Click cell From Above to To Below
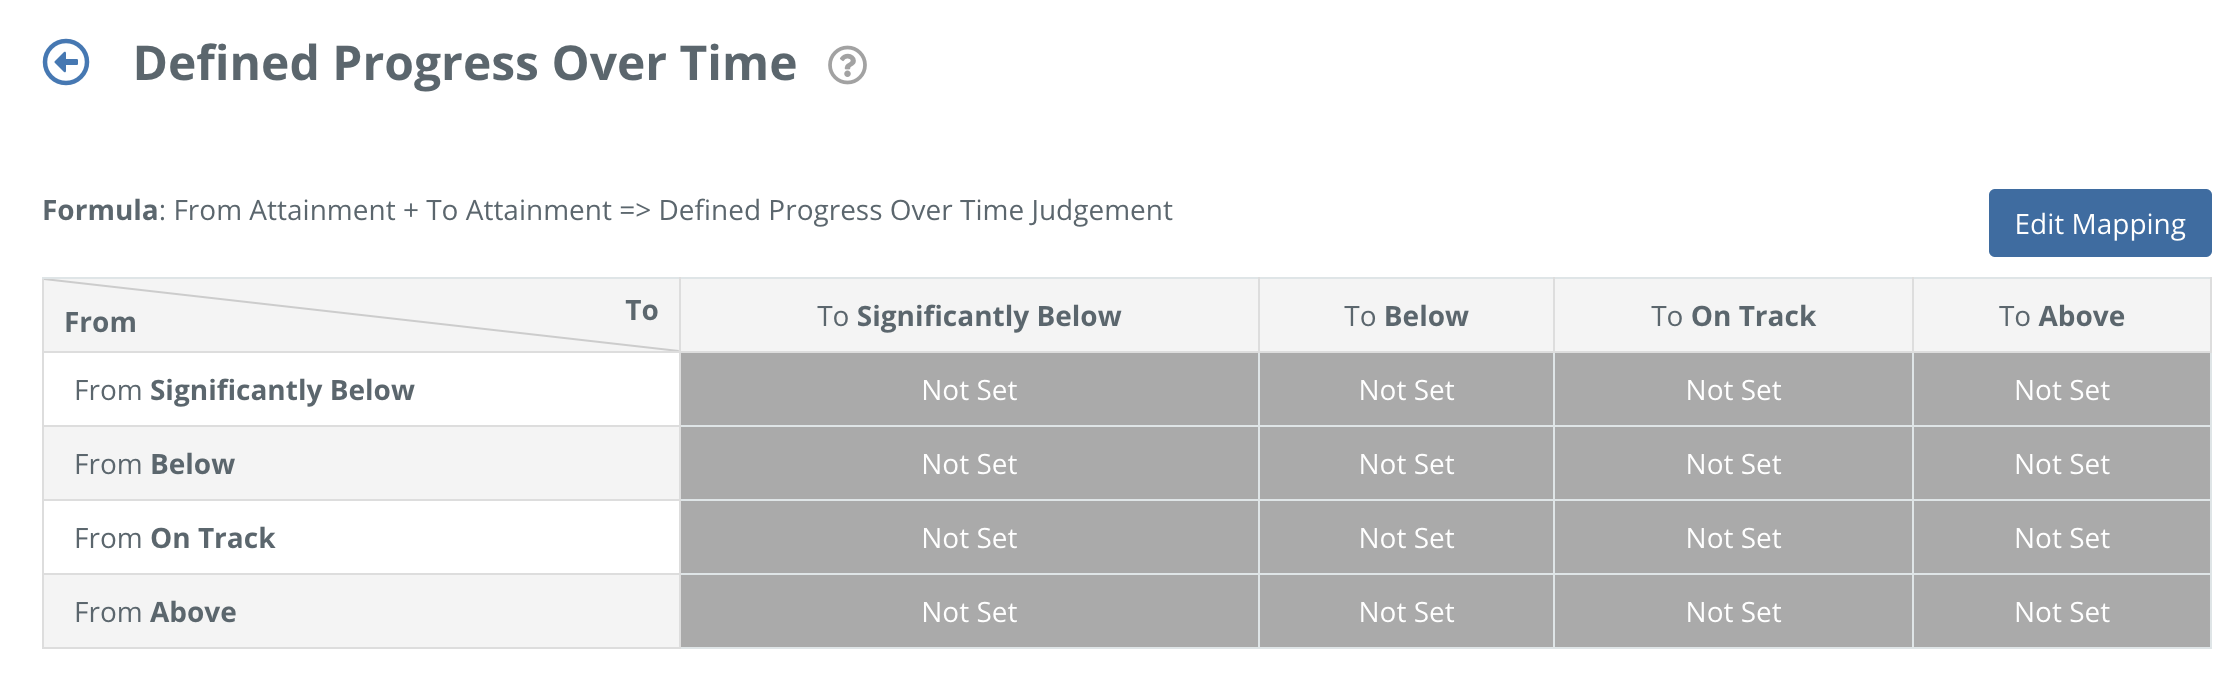The height and width of the screenshot is (682, 2234). pos(1406,612)
